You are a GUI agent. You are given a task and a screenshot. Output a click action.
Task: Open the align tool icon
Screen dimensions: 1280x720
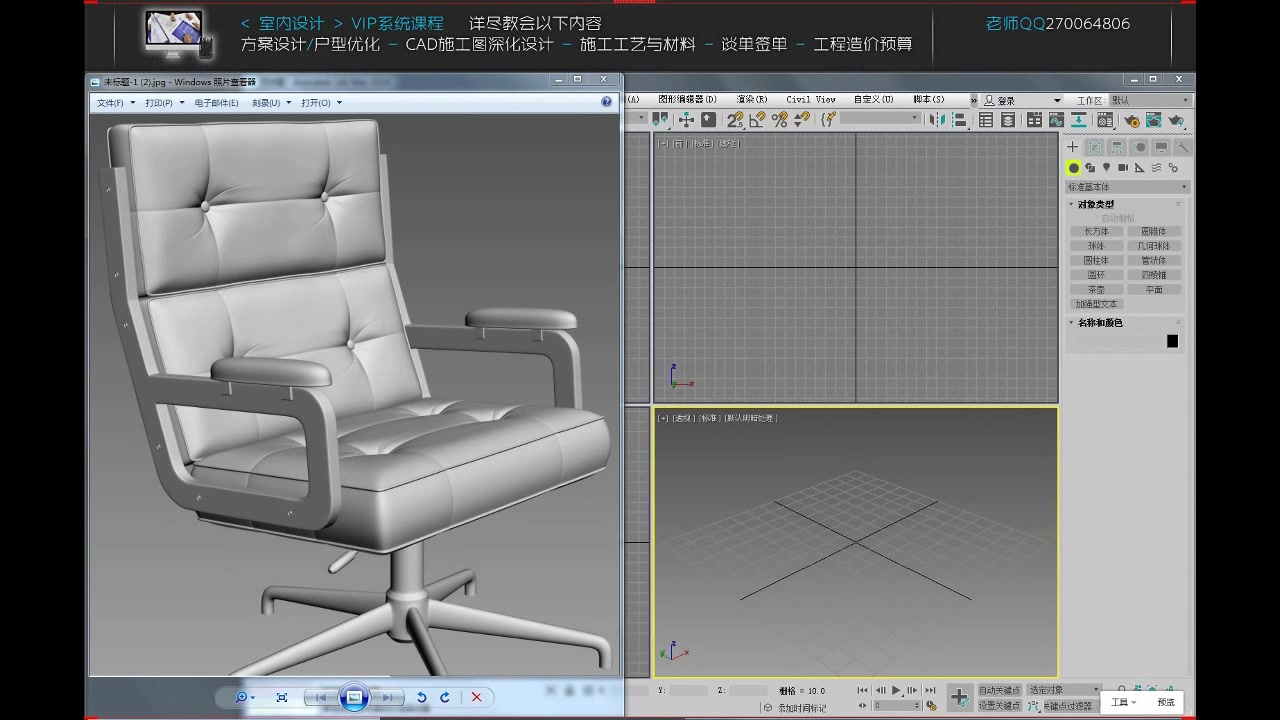[959, 119]
